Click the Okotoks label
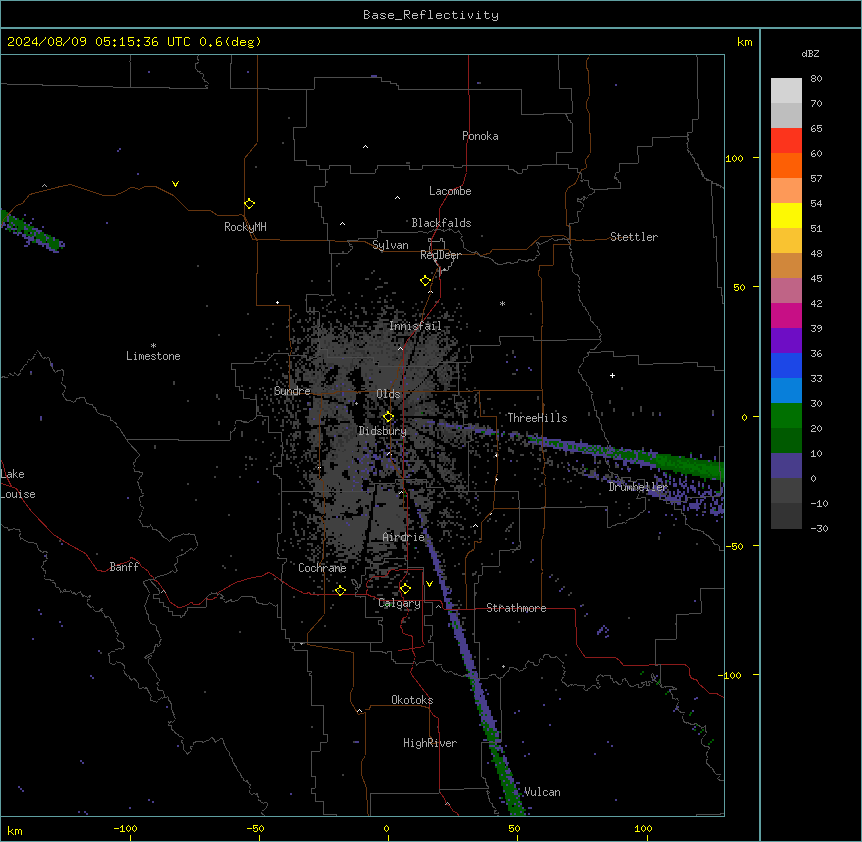This screenshot has width=862, height=842. click(x=412, y=700)
